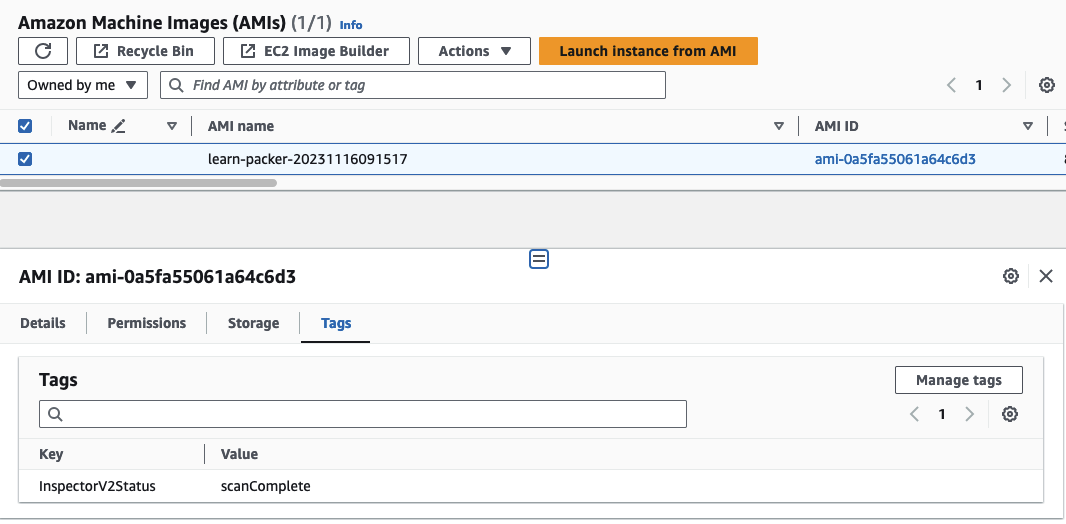Viewport: 1066px width, 524px height.
Task: Uncheck the learn-packer AMI row checkbox
Action: tap(26, 159)
